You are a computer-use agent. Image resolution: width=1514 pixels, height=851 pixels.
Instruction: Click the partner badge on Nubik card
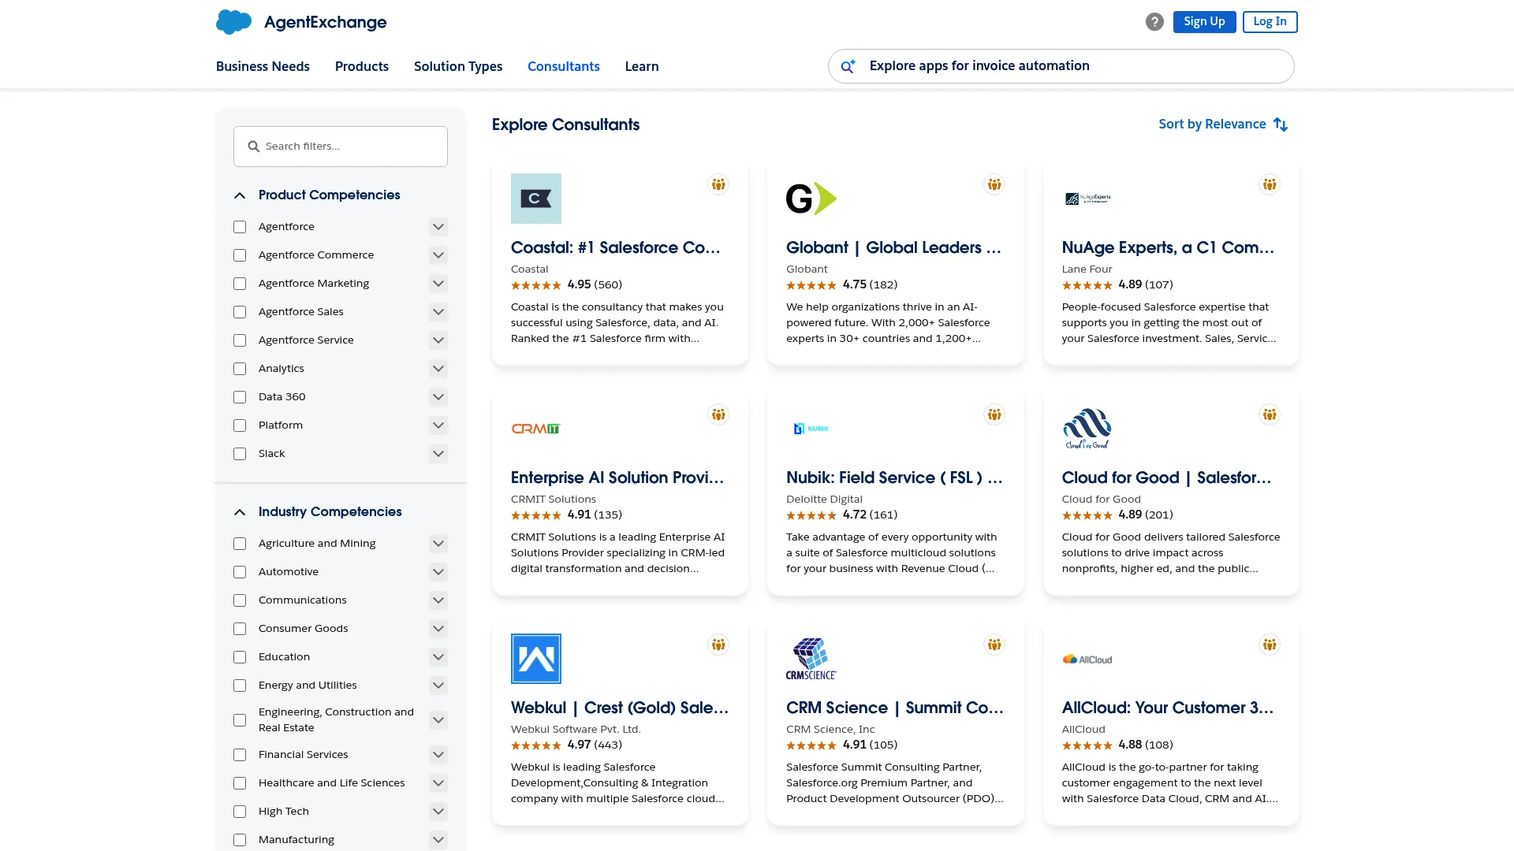994,414
